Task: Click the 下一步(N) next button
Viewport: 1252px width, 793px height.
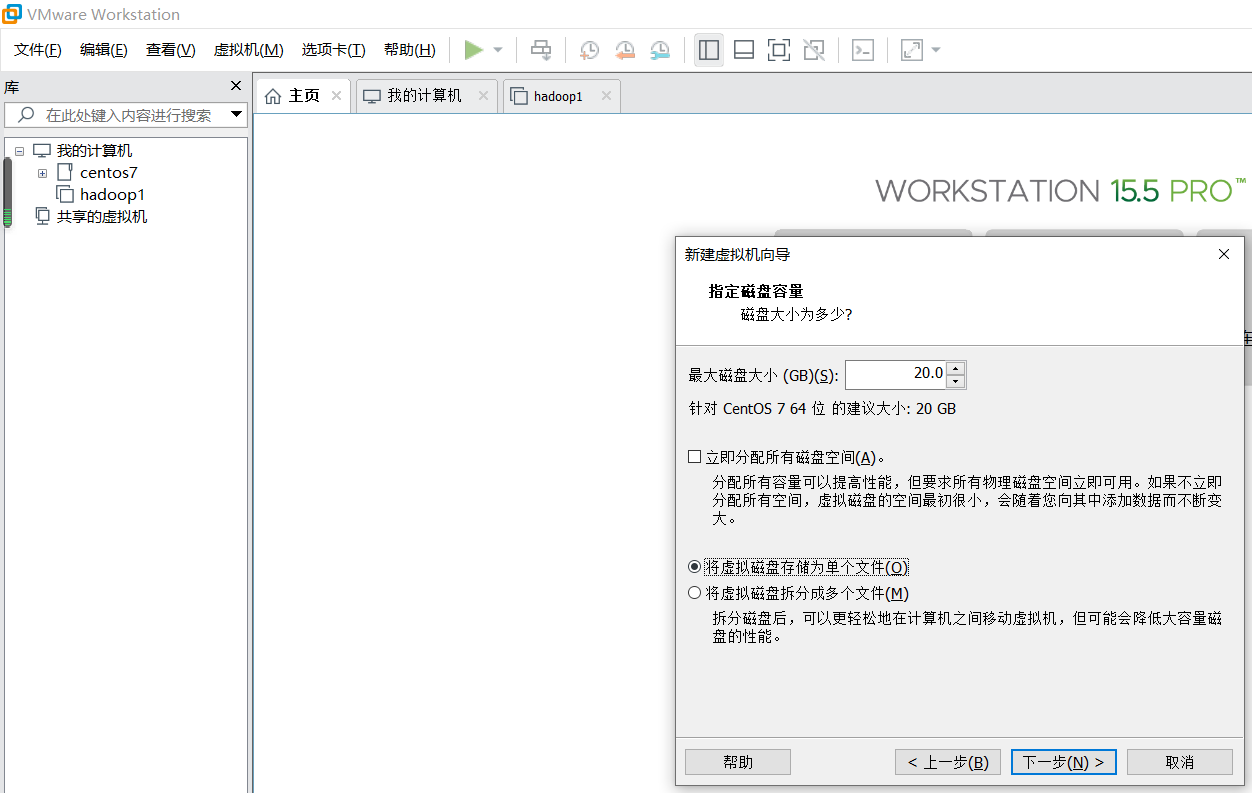Action: [x=1064, y=762]
